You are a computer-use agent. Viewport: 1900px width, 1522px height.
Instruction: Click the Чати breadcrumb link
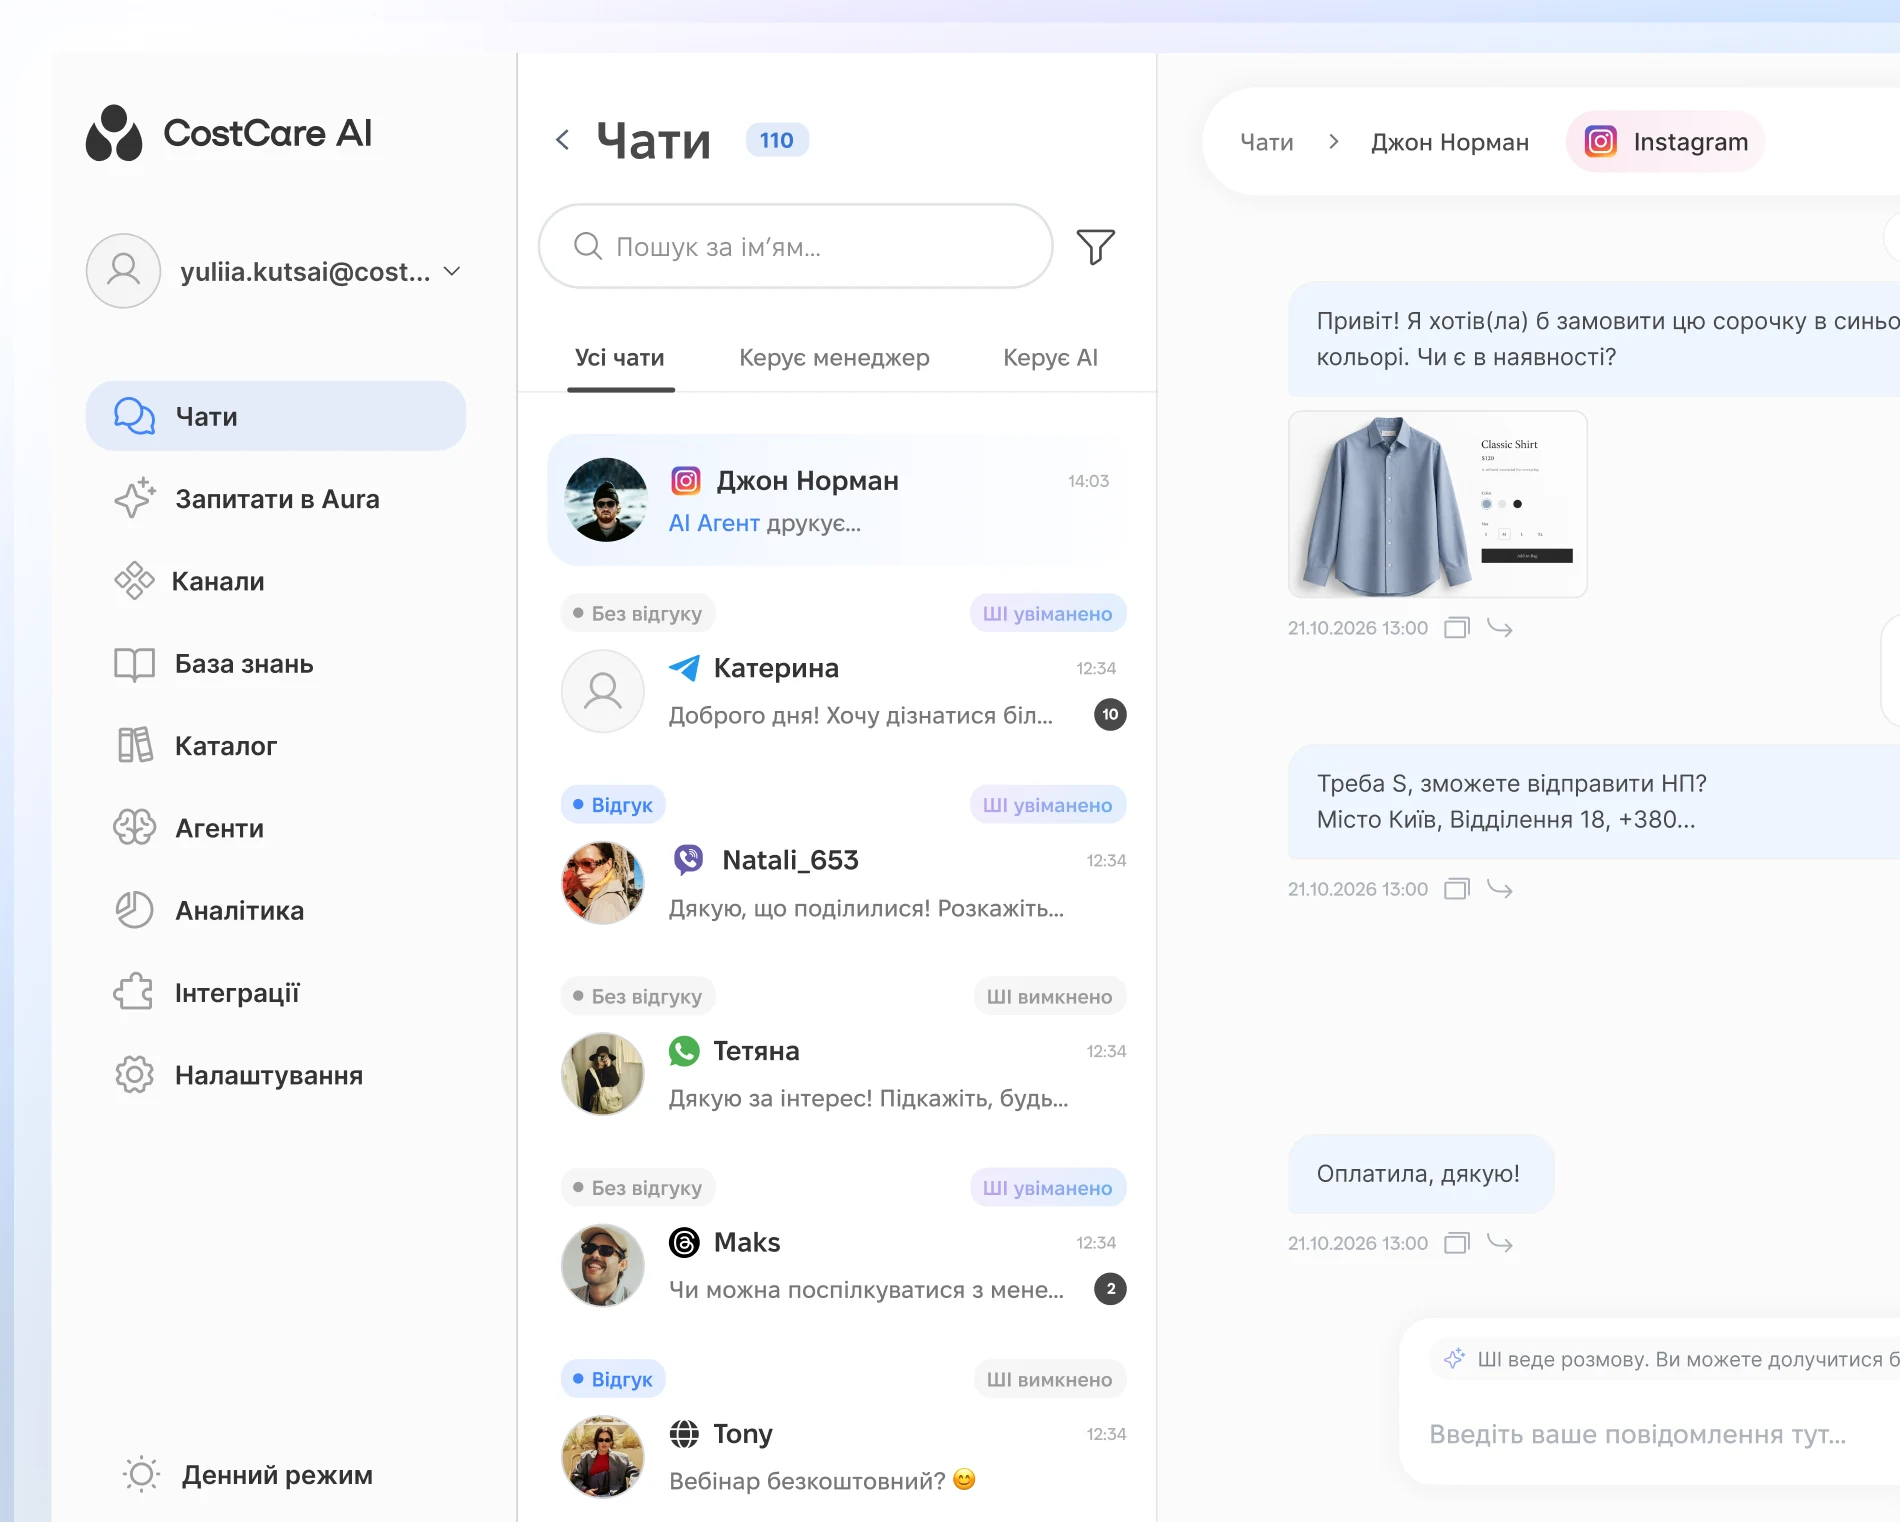click(1266, 142)
